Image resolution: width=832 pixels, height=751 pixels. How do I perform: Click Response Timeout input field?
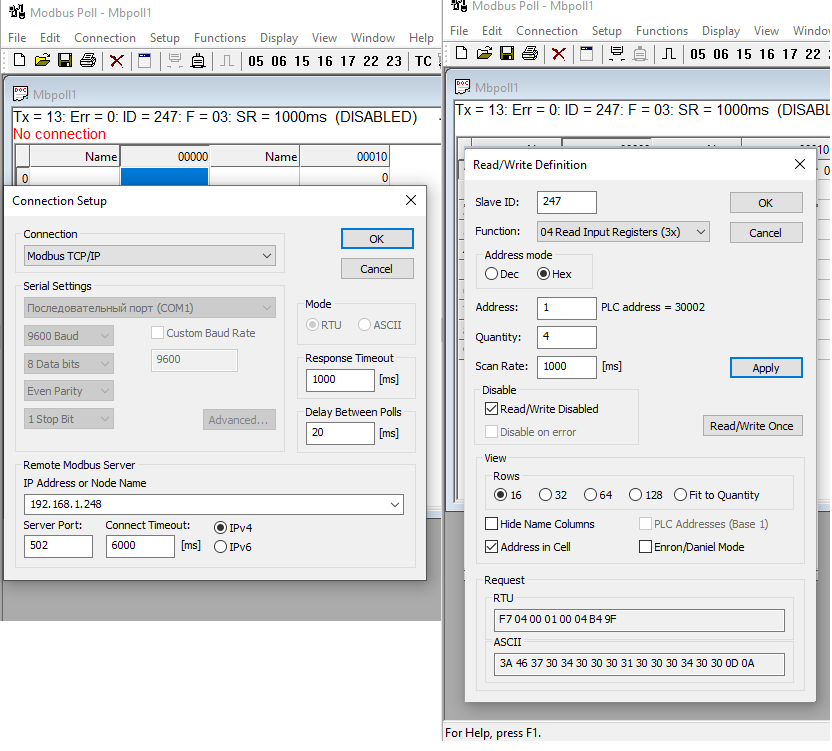[340, 379]
